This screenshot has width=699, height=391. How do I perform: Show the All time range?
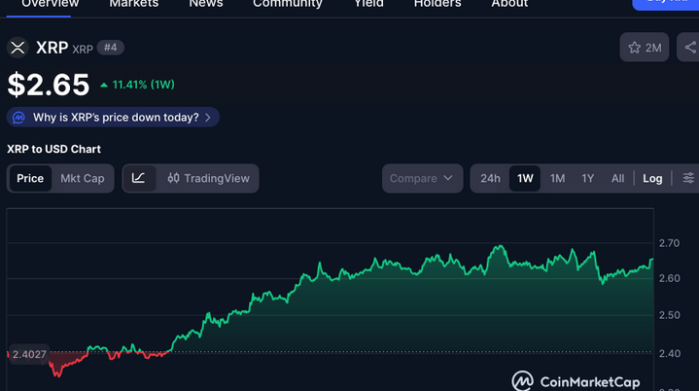click(617, 178)
